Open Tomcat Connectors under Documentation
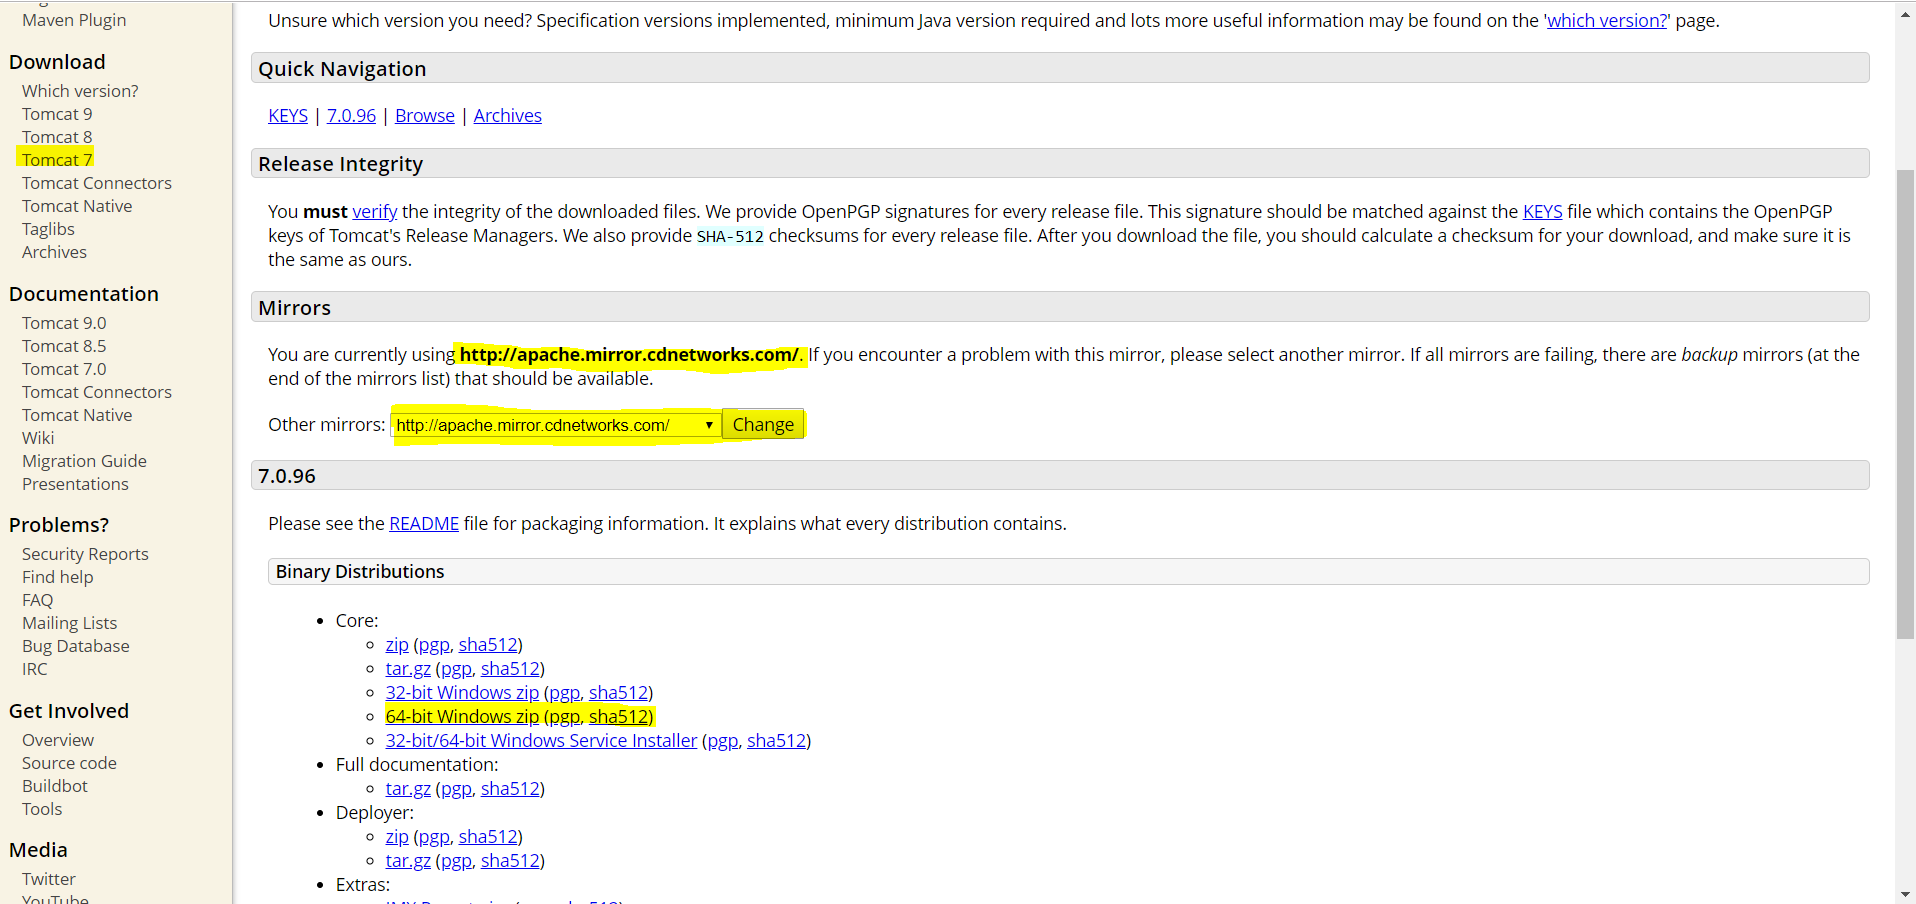Image resolution: width=1916 pixels, height=904 pixels. pos(97,392)
